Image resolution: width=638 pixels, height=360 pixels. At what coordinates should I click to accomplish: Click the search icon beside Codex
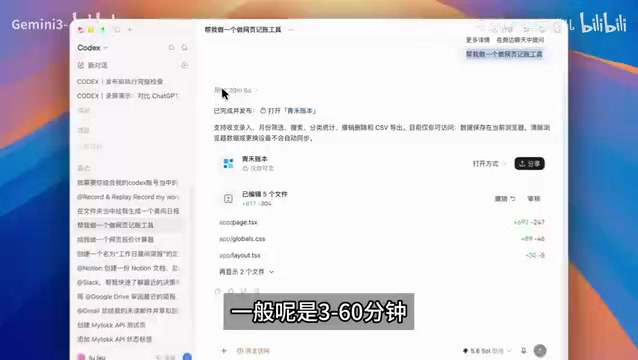click(171, 48)
